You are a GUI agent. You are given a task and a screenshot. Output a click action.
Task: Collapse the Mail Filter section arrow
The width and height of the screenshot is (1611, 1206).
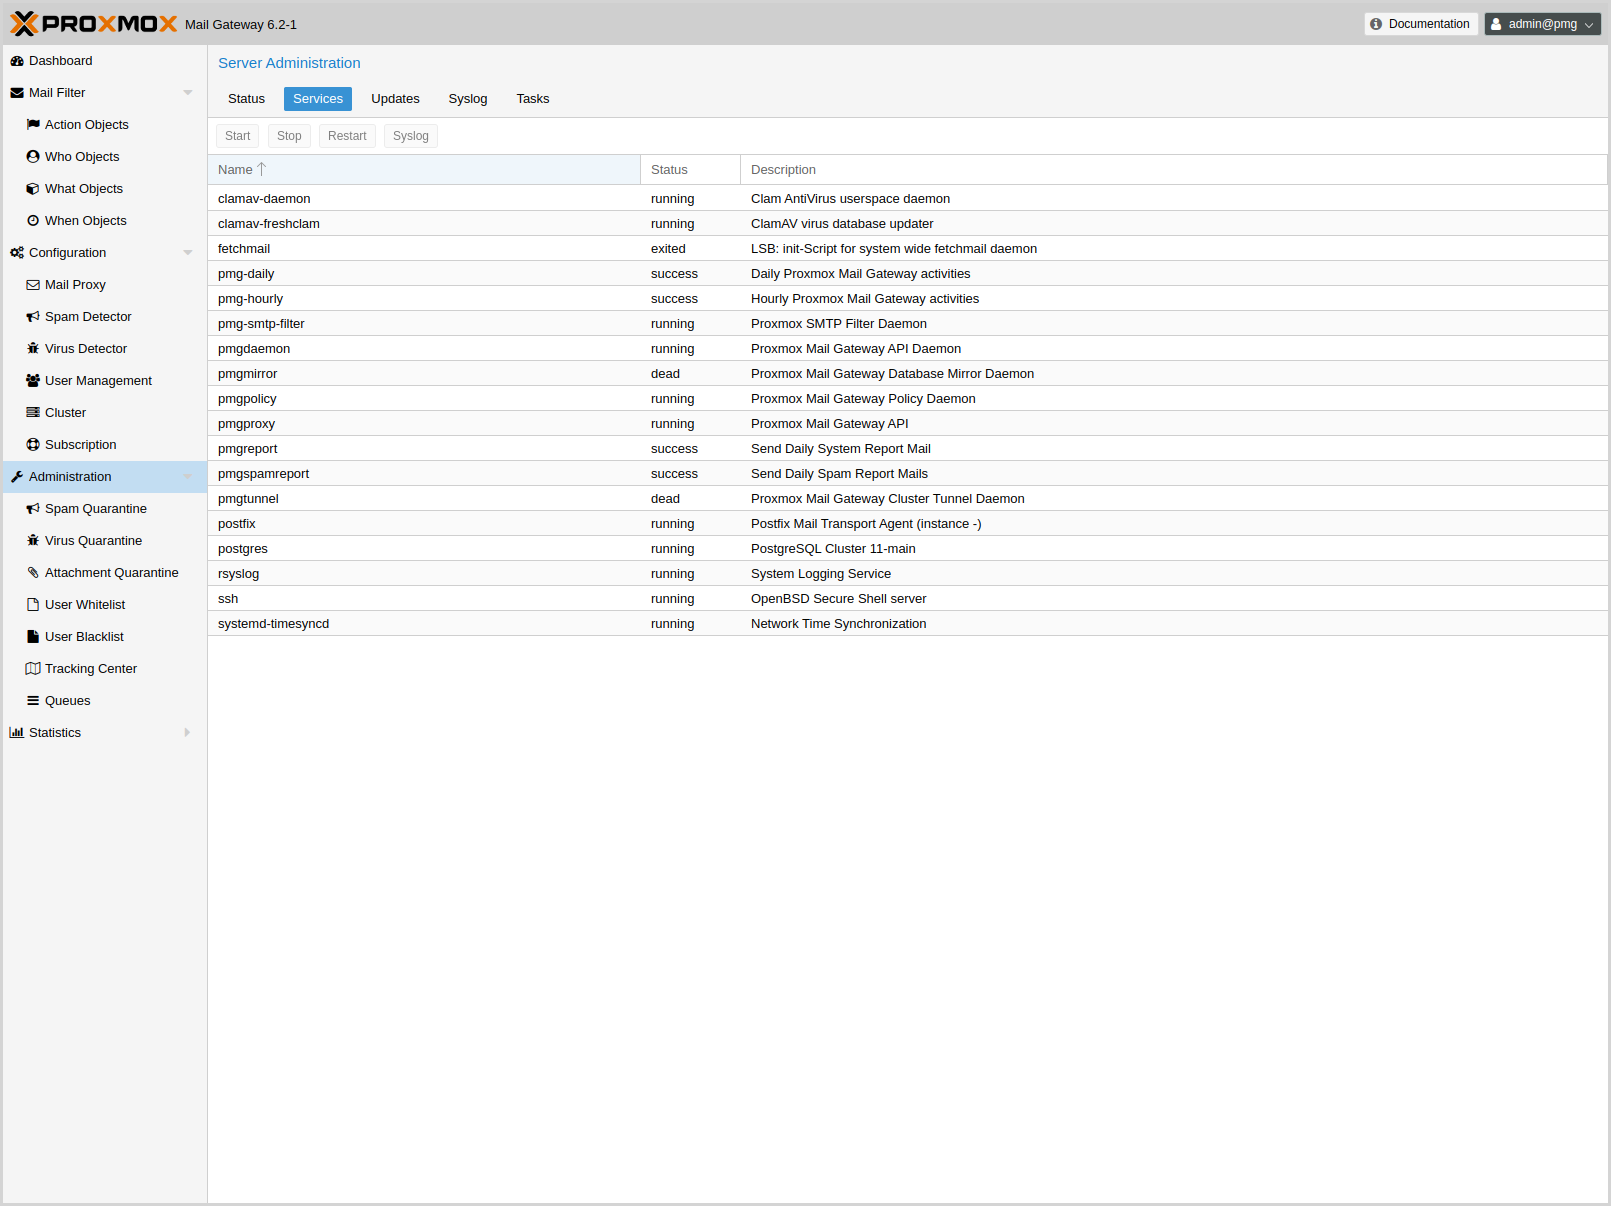click(x=187, y=93)
